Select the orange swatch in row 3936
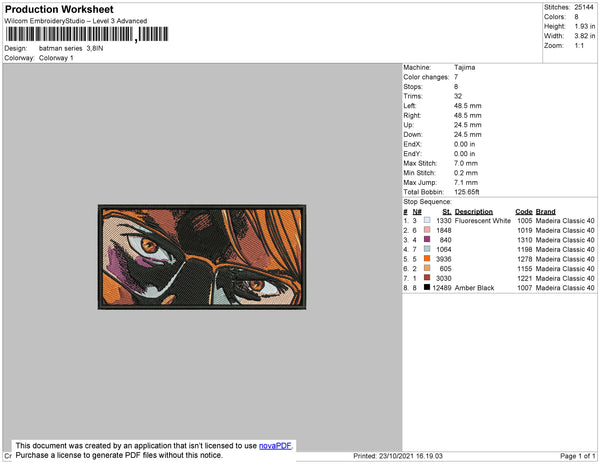The width and height of the screenshot is (600, 464). click(427, 259)
